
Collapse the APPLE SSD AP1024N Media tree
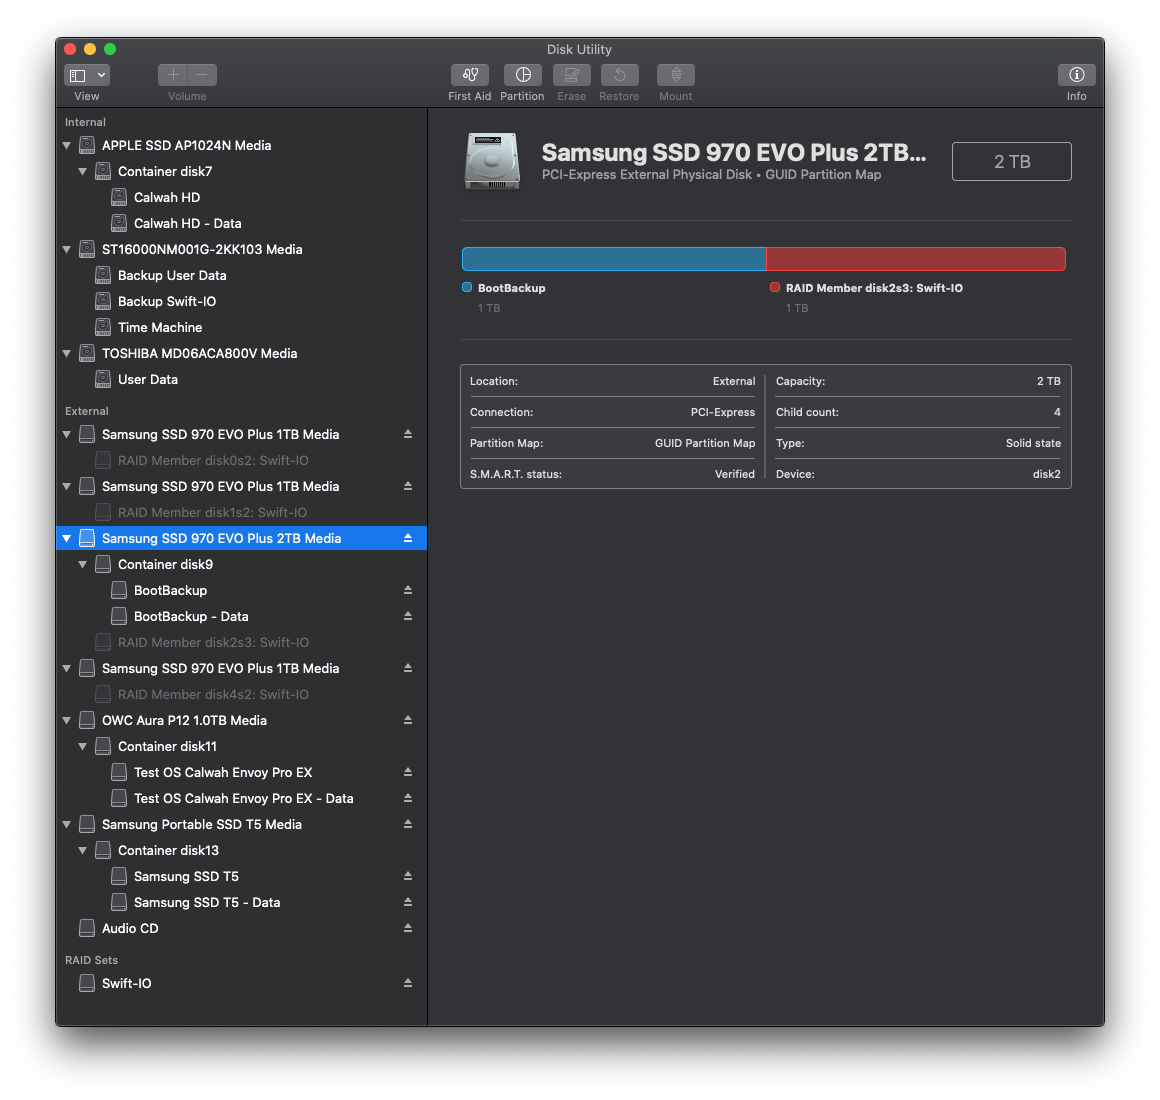[x=67, y=146]
